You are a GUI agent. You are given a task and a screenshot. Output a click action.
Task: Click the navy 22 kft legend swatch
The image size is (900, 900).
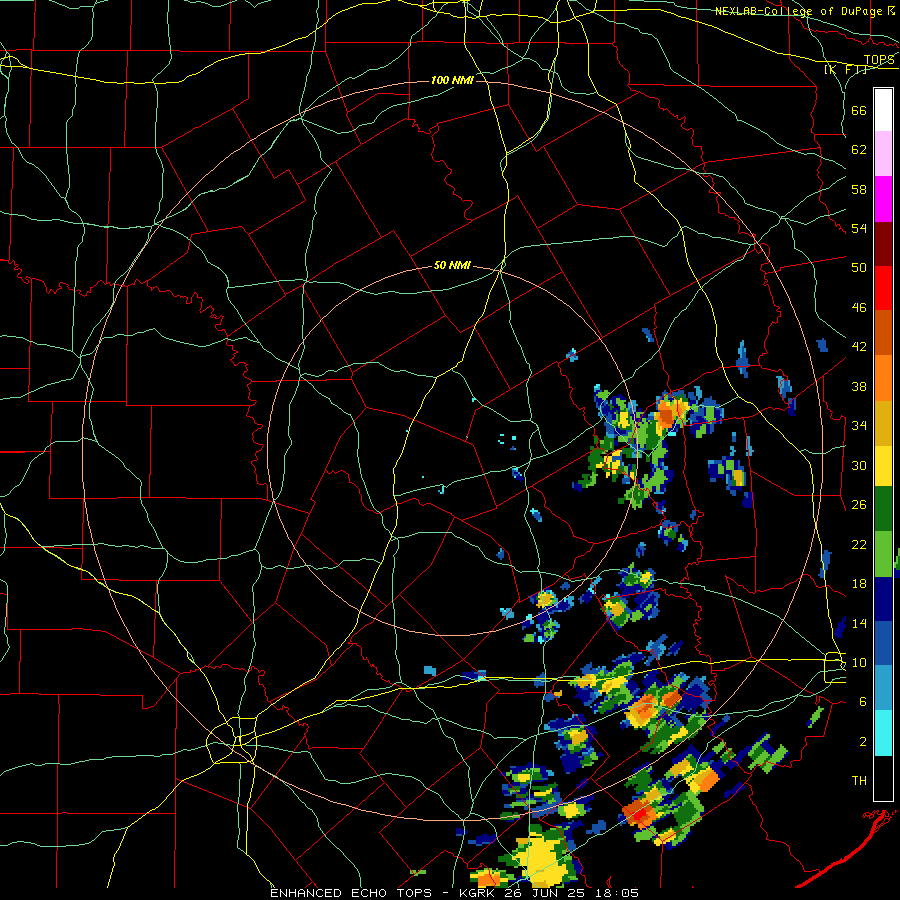[883, 599]
